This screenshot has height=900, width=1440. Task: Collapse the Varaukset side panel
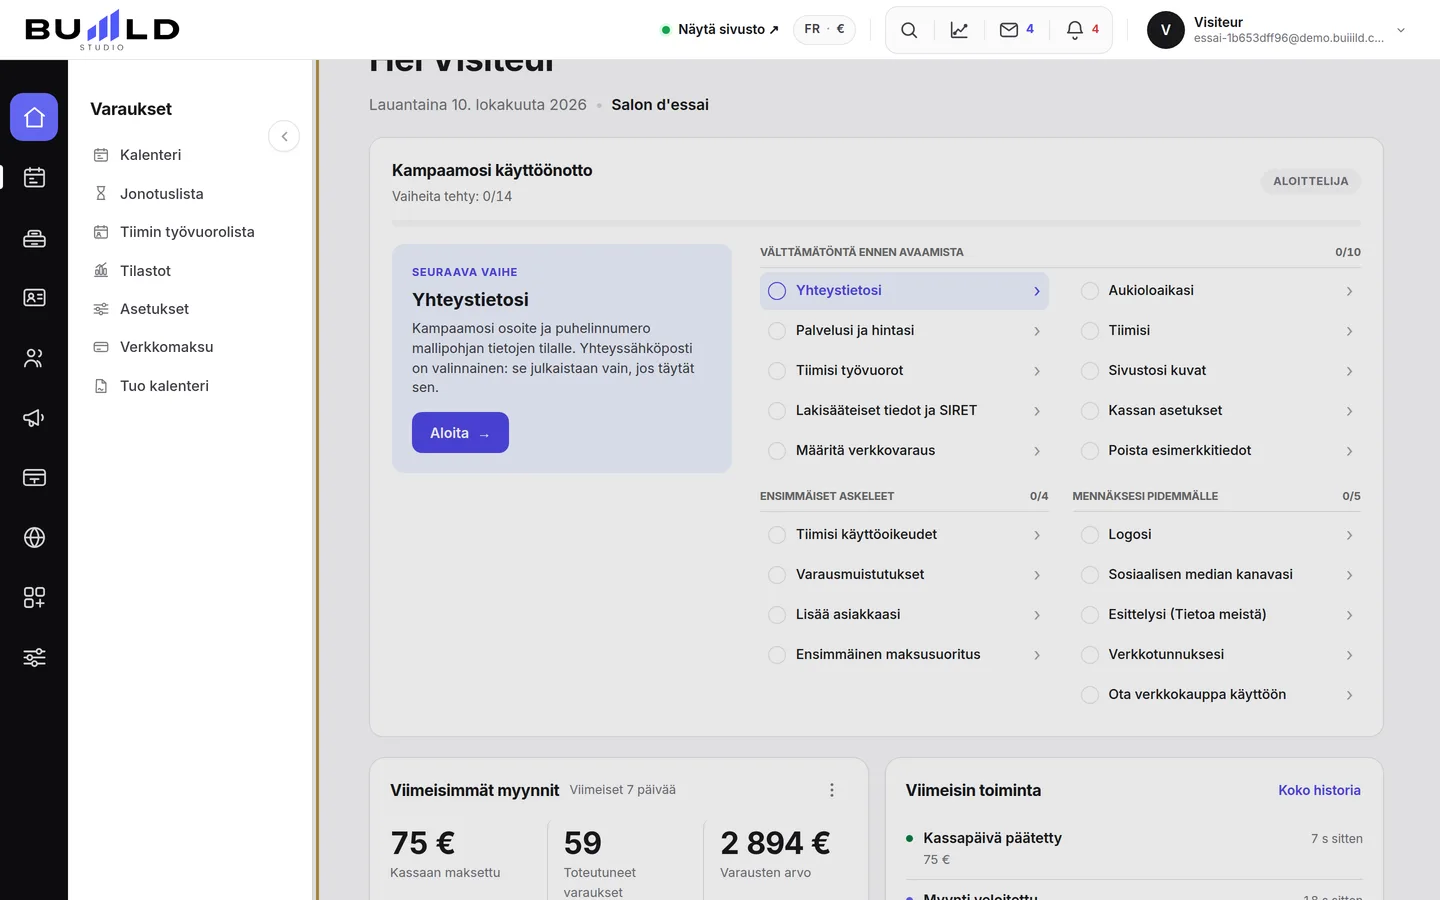tap(284, 136)
